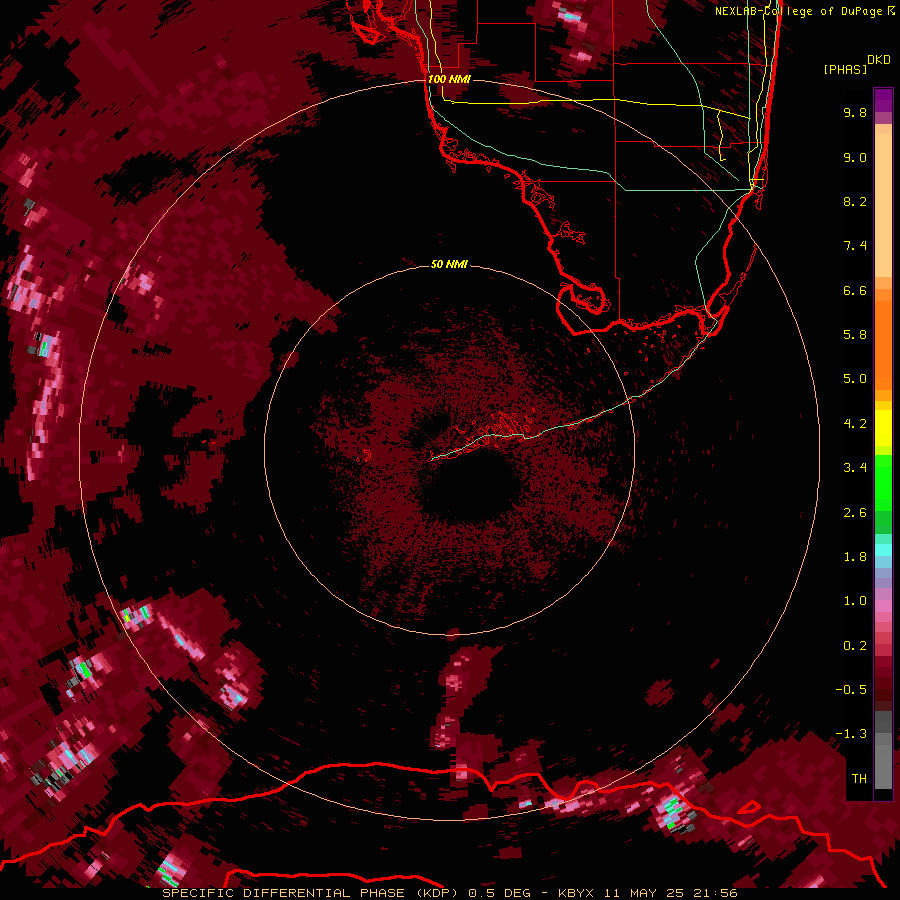The height and width of the screenshot is (900, 900).
Task: Click the 100 NMI range ring label
Action: point(449,79)
